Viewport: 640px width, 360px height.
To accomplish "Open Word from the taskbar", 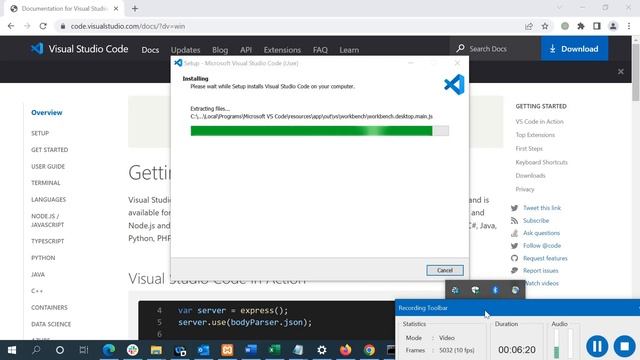I will (x=251, y=350).
